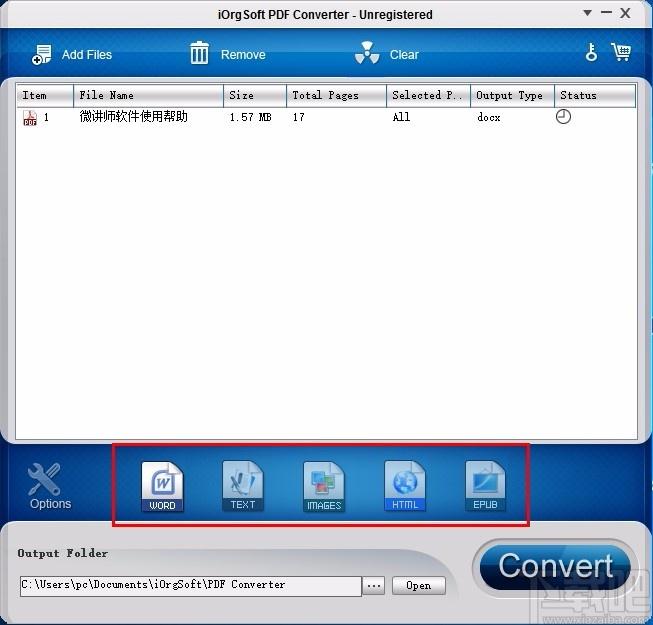Click the Total Pages column header
Image resolution: width=653 pixels, height=625 pixels.
337,95
